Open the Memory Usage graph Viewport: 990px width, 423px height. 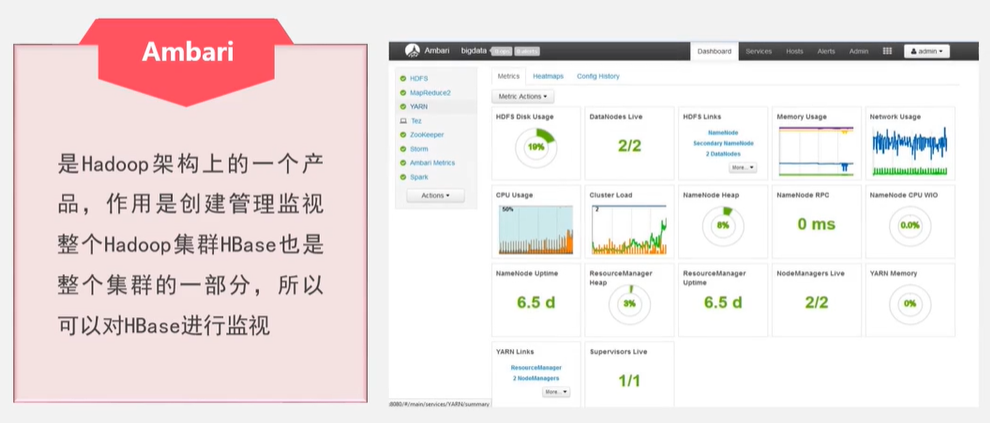click(x=816, y=152)
